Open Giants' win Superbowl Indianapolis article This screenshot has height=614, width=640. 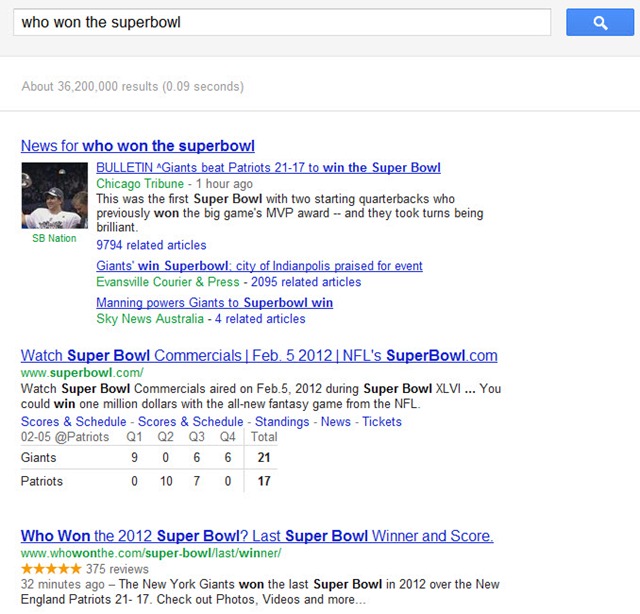[259, 266]
